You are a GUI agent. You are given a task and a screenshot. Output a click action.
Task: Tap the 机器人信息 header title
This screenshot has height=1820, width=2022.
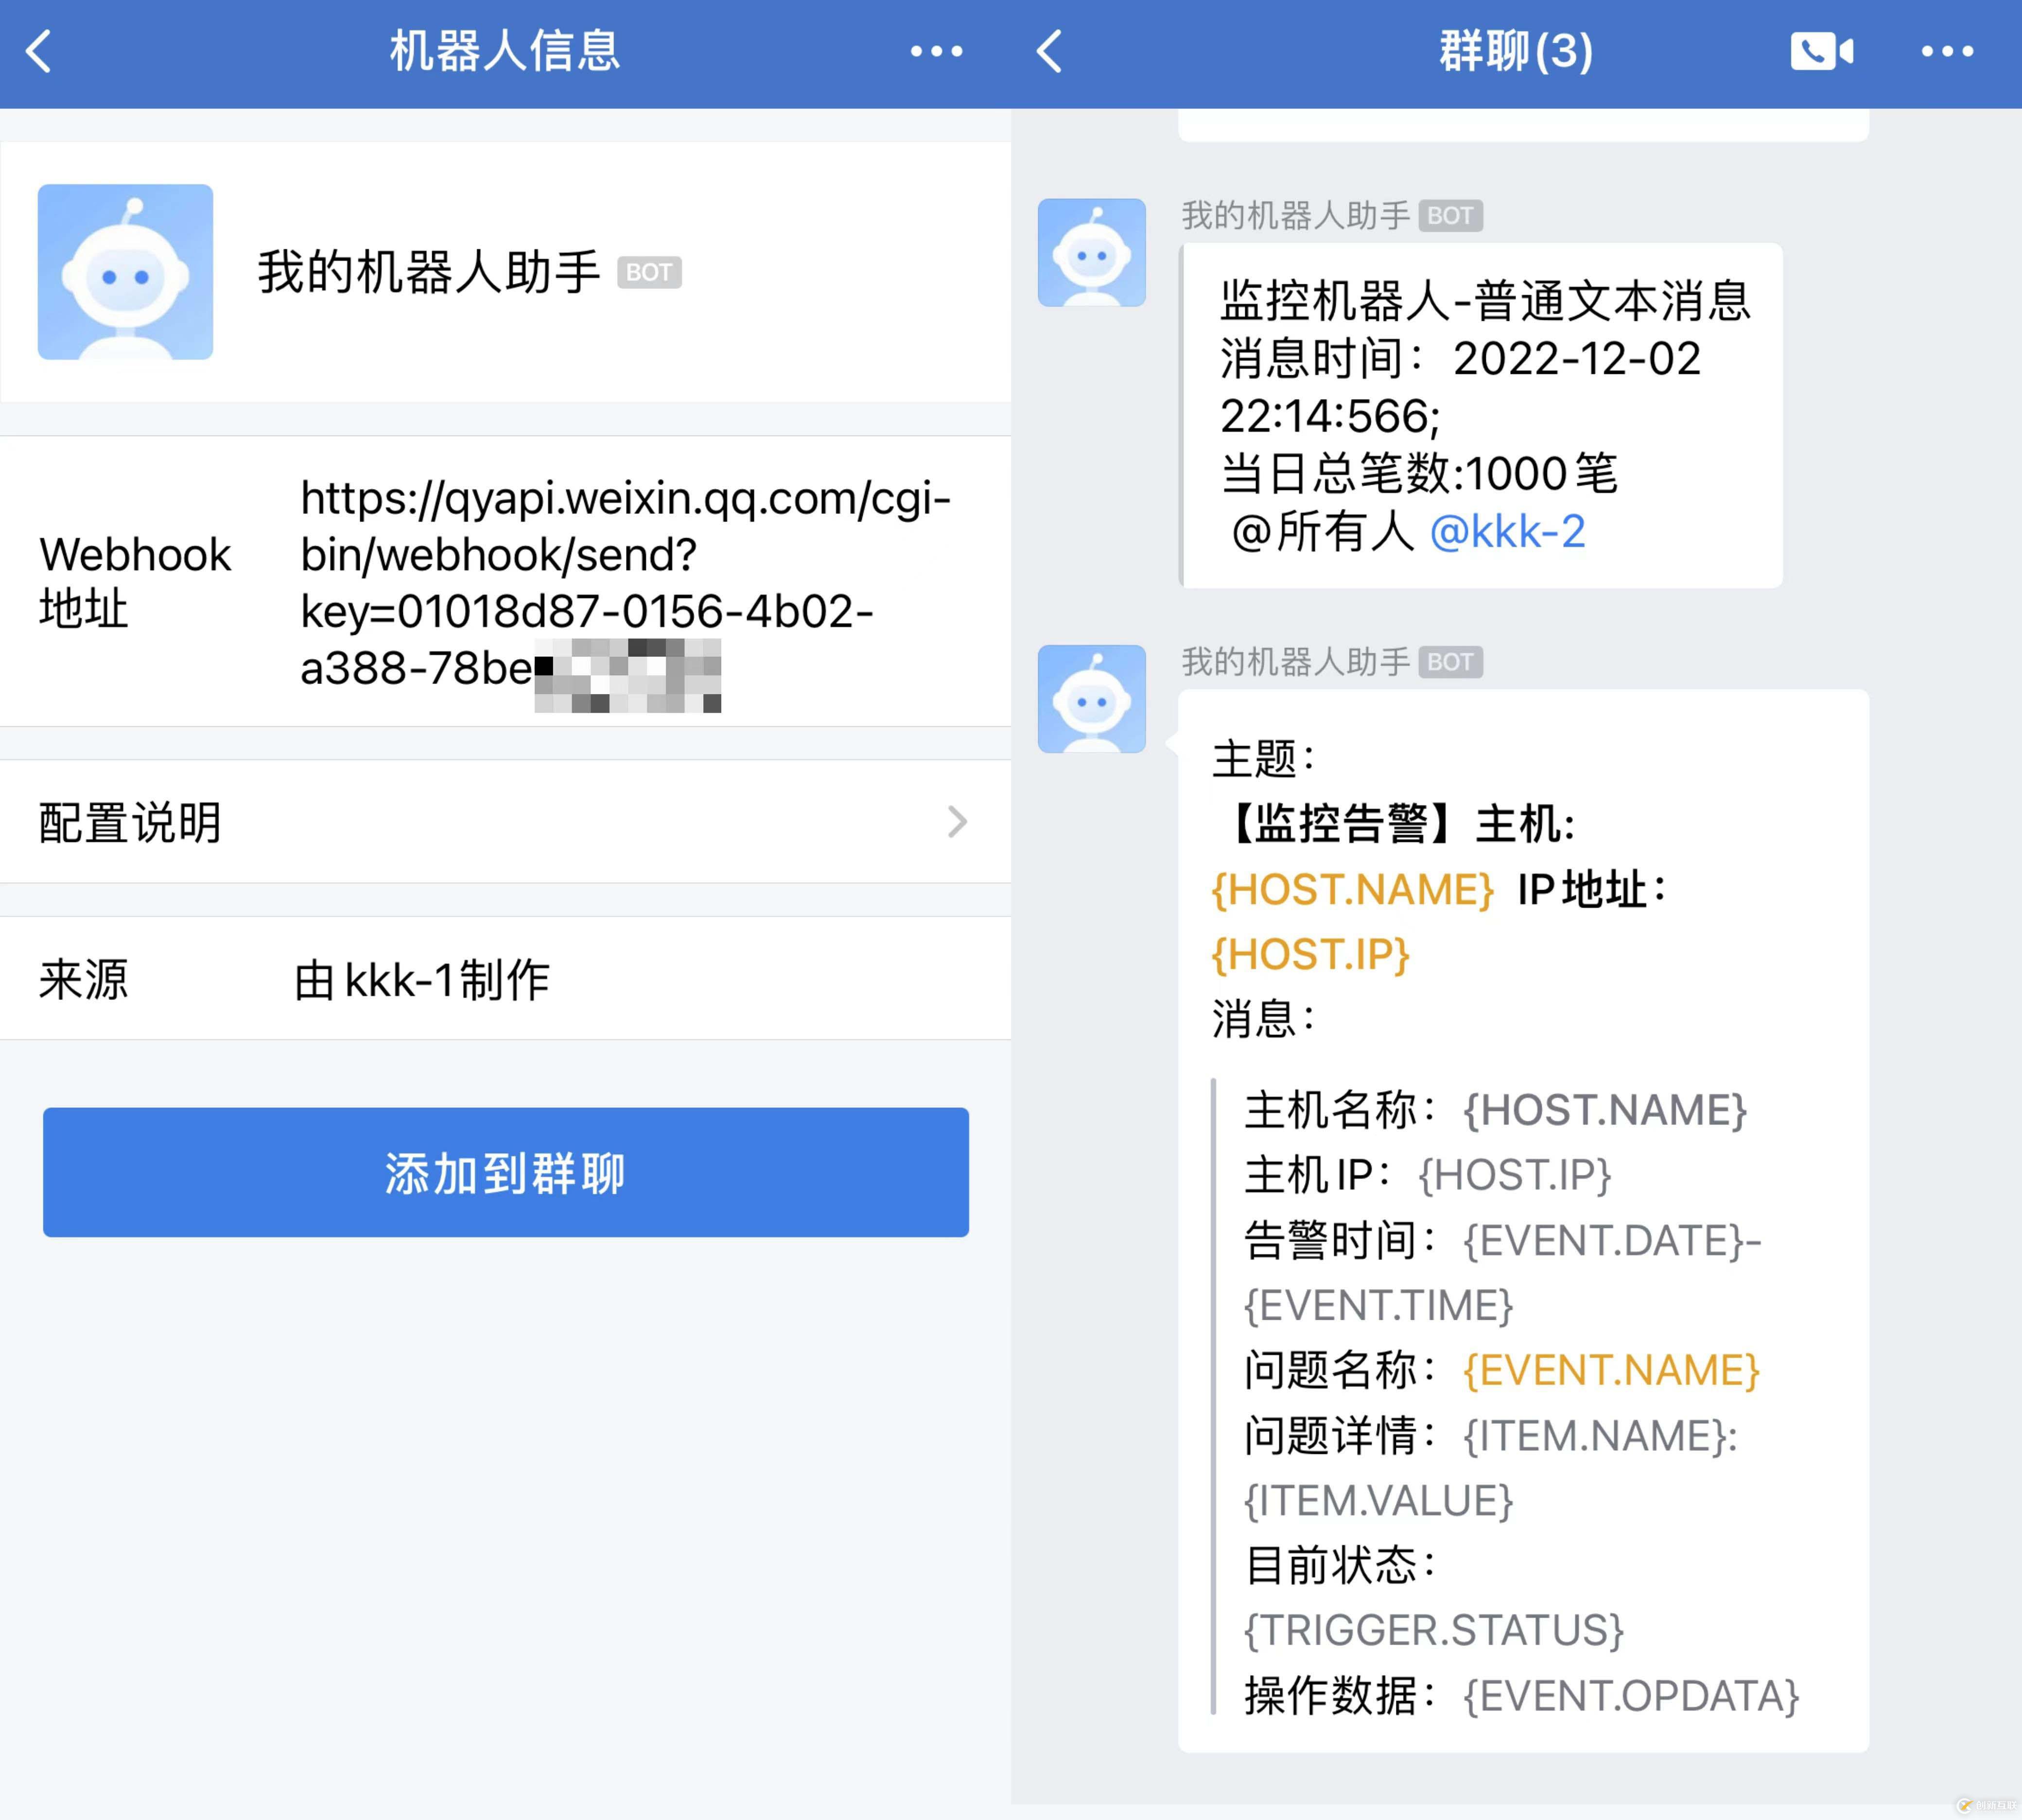click(505, 51)
